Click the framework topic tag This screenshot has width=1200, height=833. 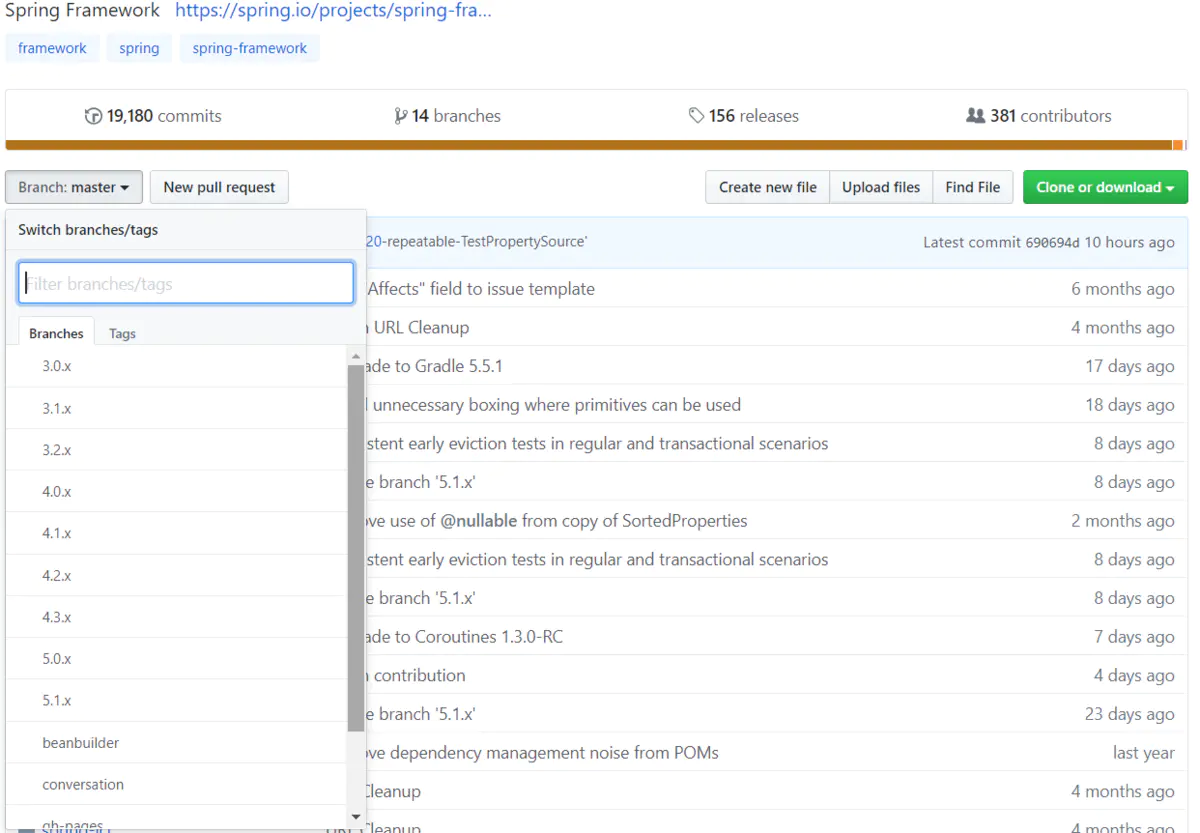click(52, 48)
